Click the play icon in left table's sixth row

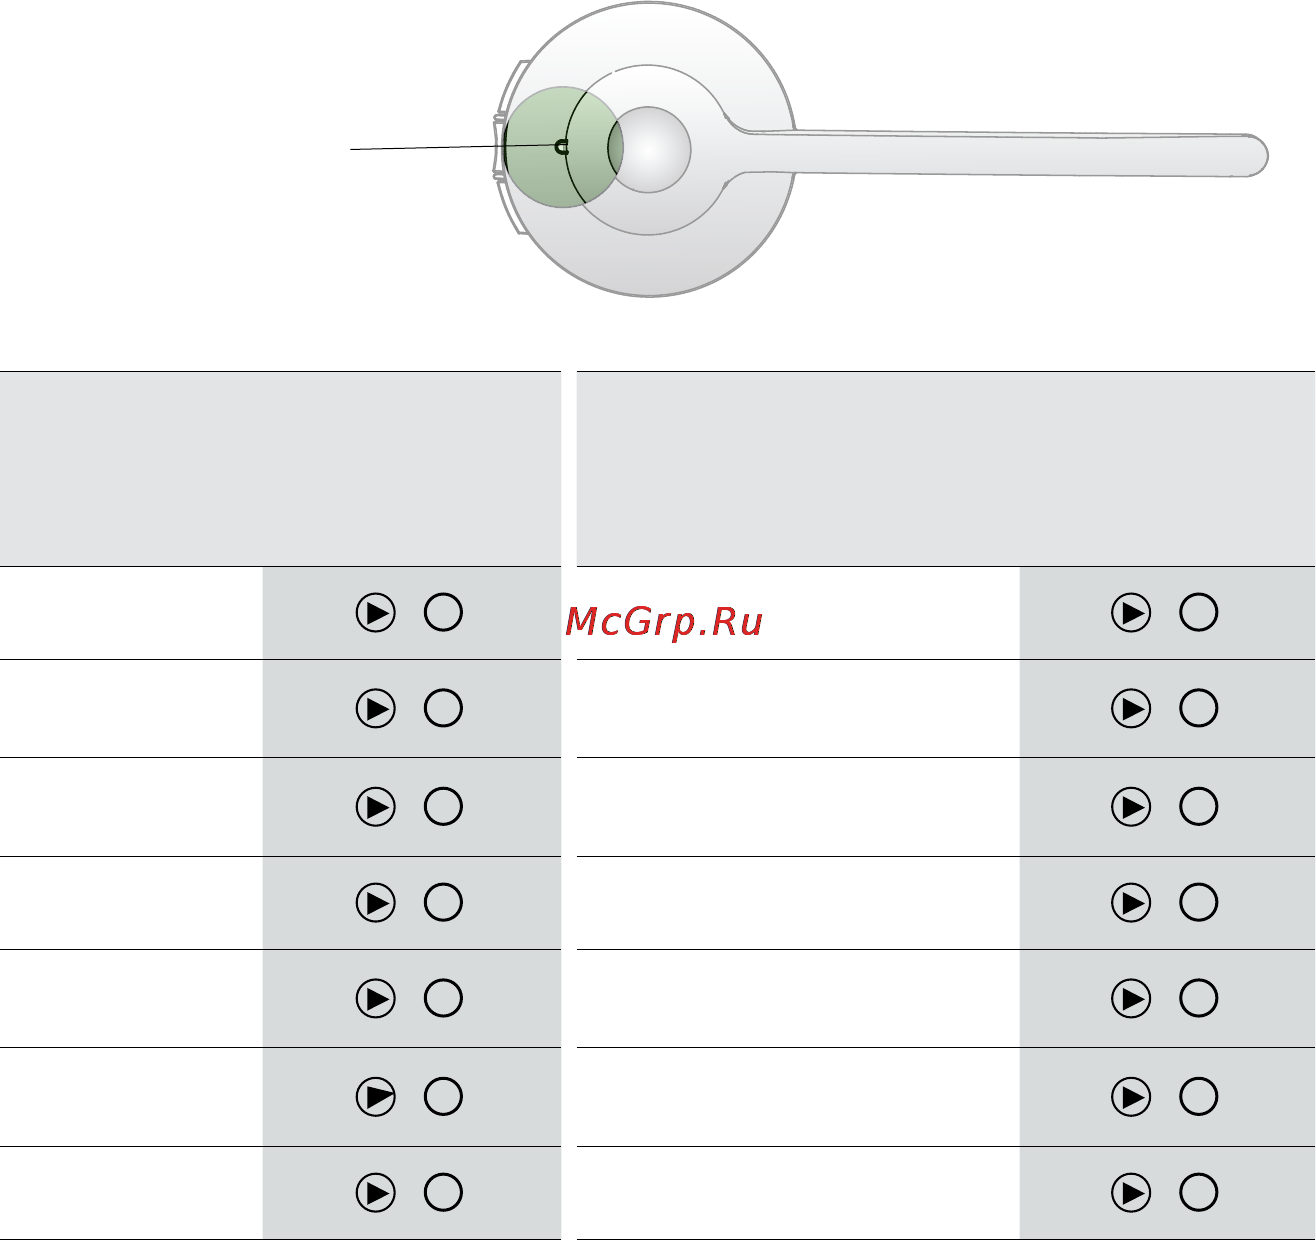[x=376, y=1097]
